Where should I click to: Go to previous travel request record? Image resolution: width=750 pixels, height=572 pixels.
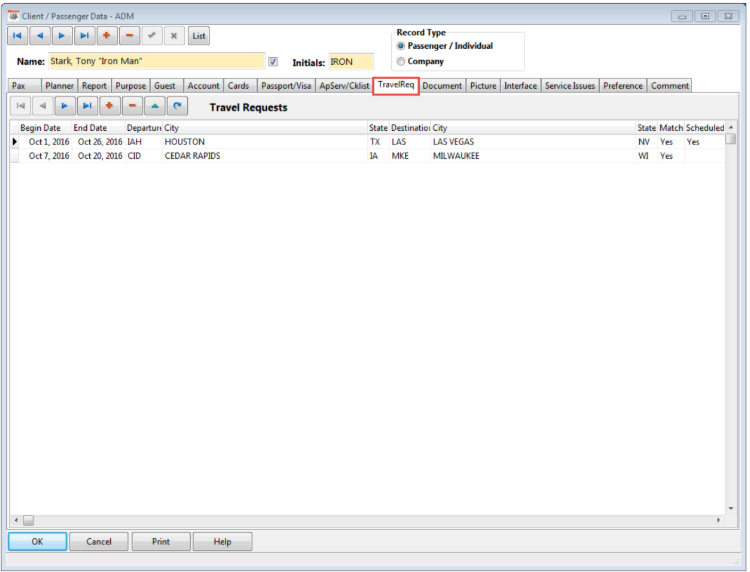tap(43, 106)
